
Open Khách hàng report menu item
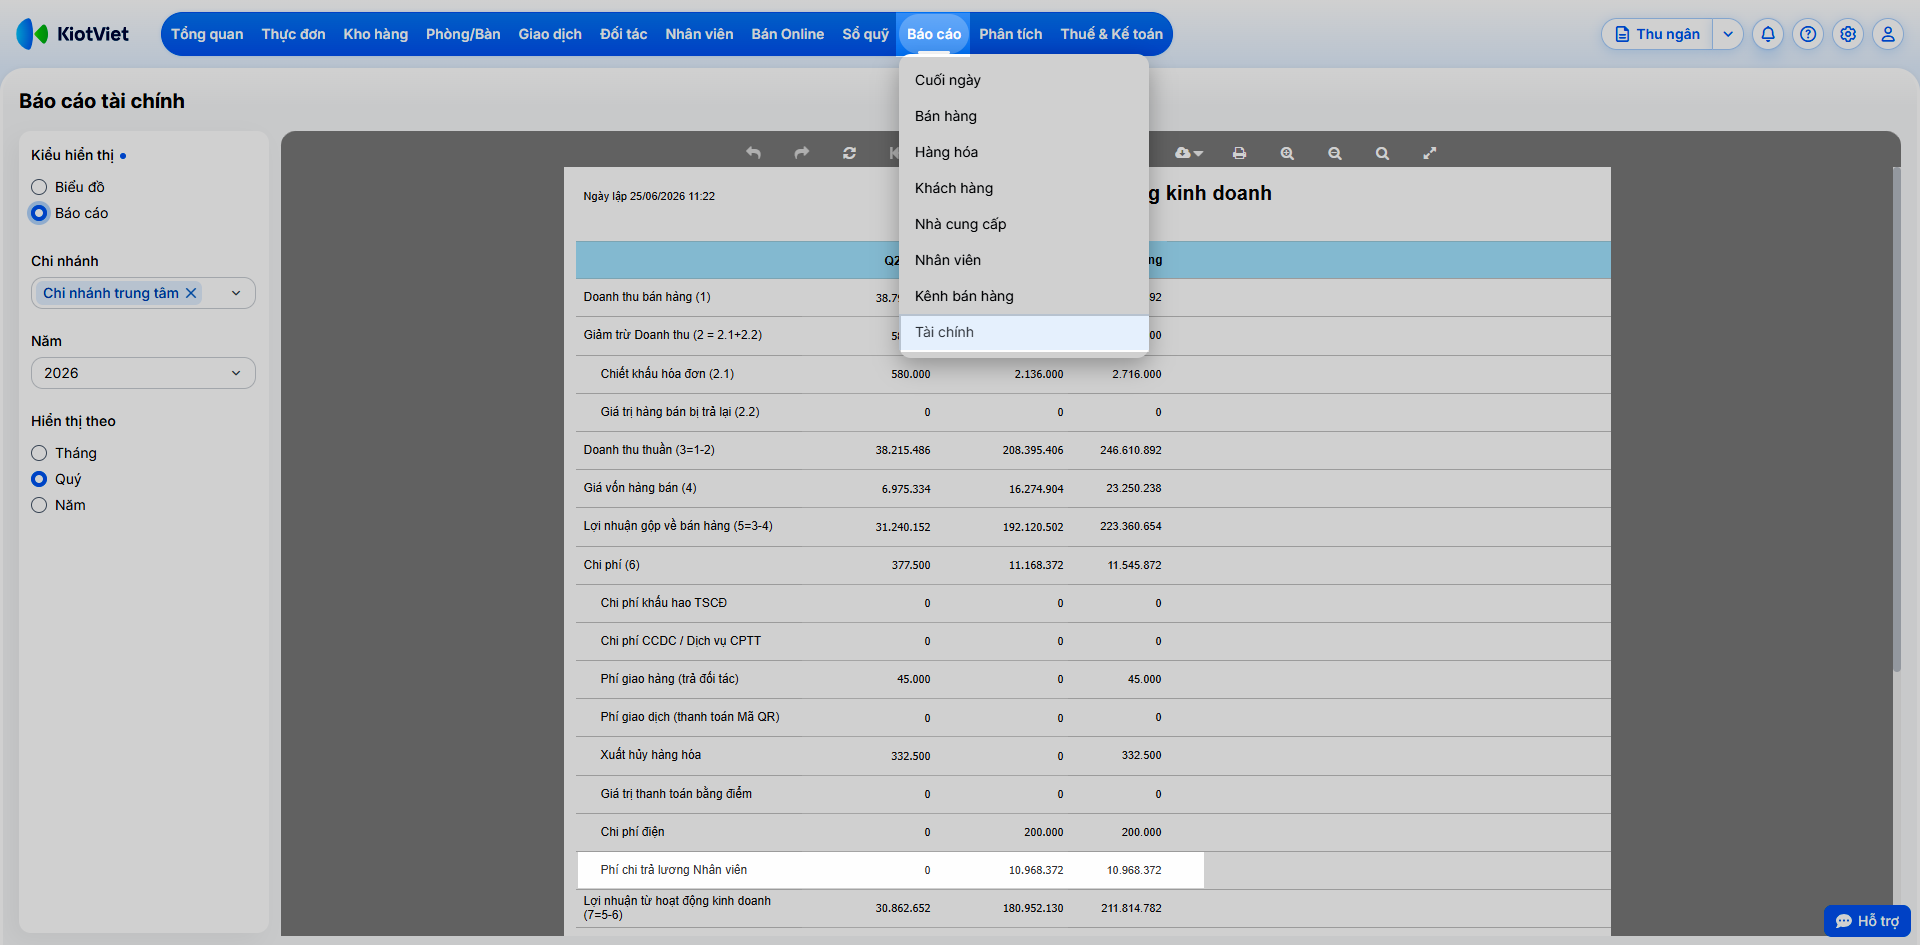tap(1024, 188)
